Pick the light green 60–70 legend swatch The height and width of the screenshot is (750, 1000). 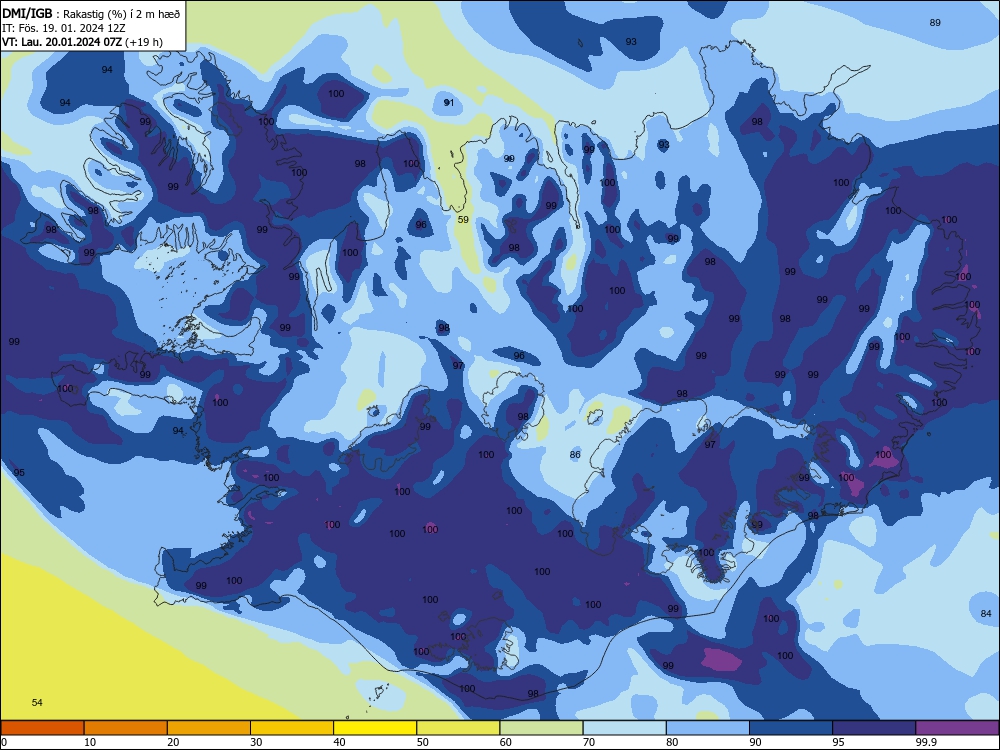point(541,728)
